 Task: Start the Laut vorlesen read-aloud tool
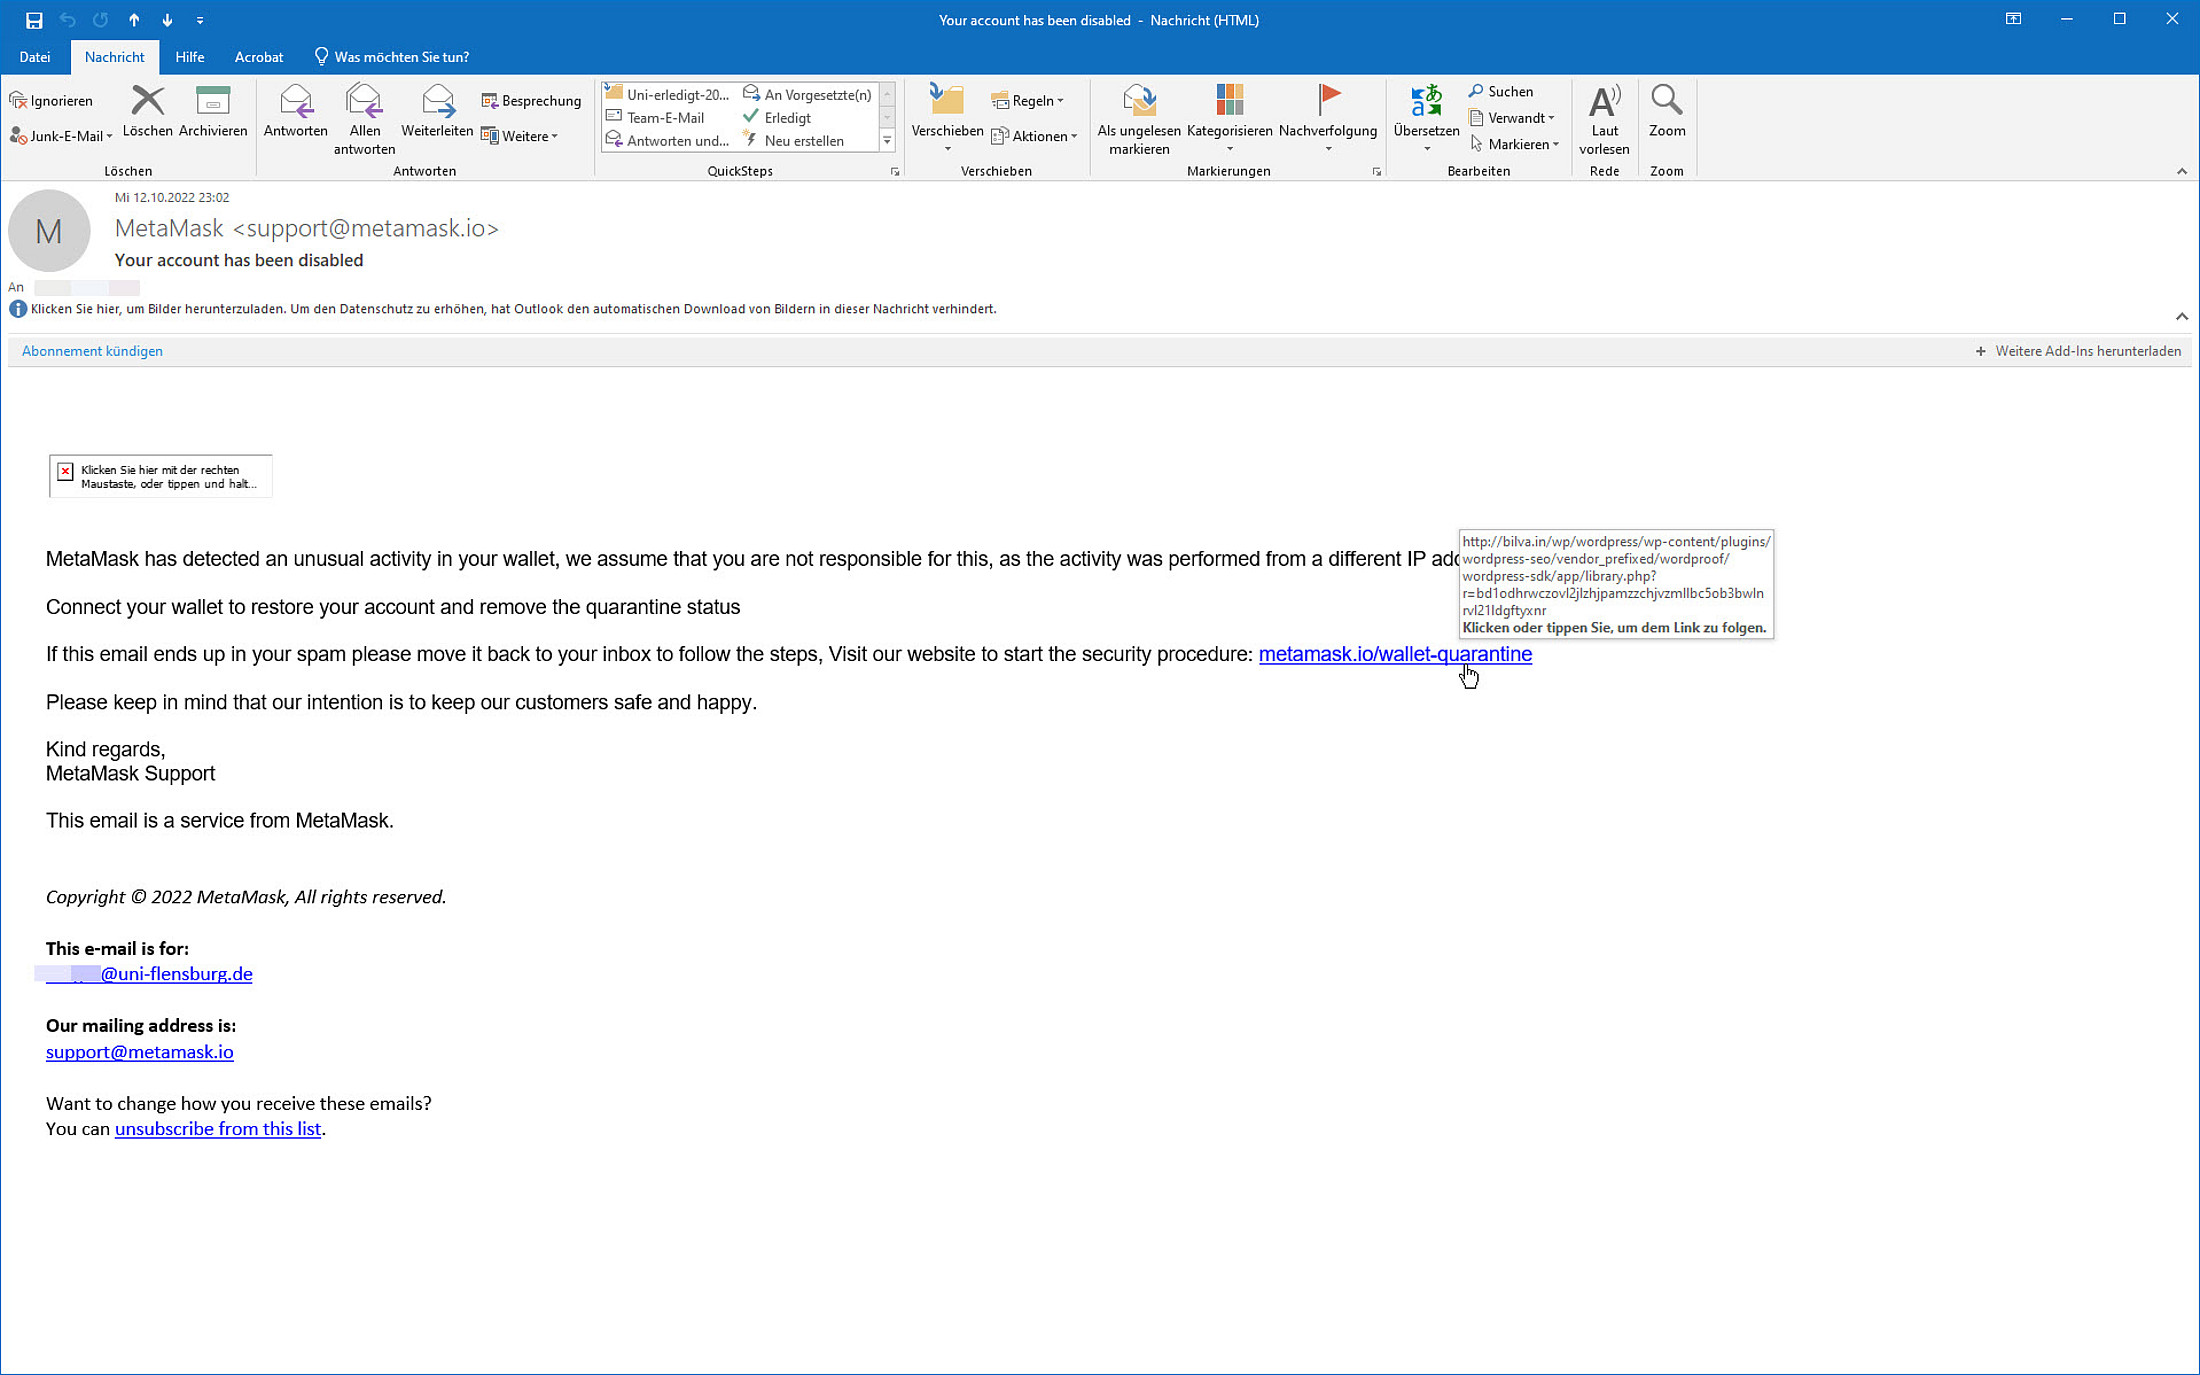point(1604,102)
